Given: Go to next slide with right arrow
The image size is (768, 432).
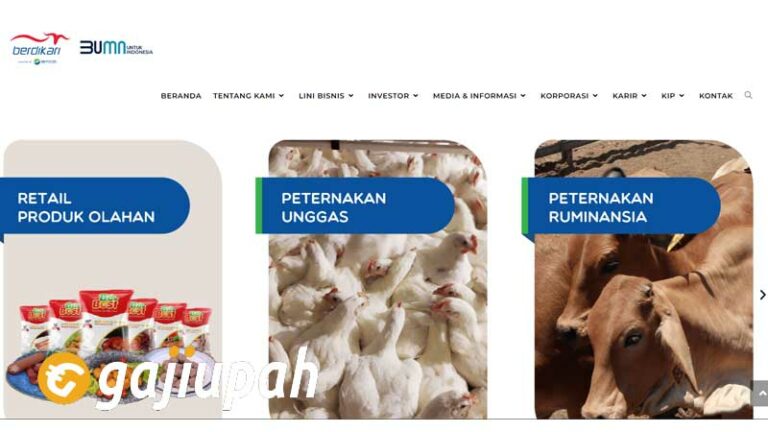Looking at the screenshot, I should (x=762, y=295).
